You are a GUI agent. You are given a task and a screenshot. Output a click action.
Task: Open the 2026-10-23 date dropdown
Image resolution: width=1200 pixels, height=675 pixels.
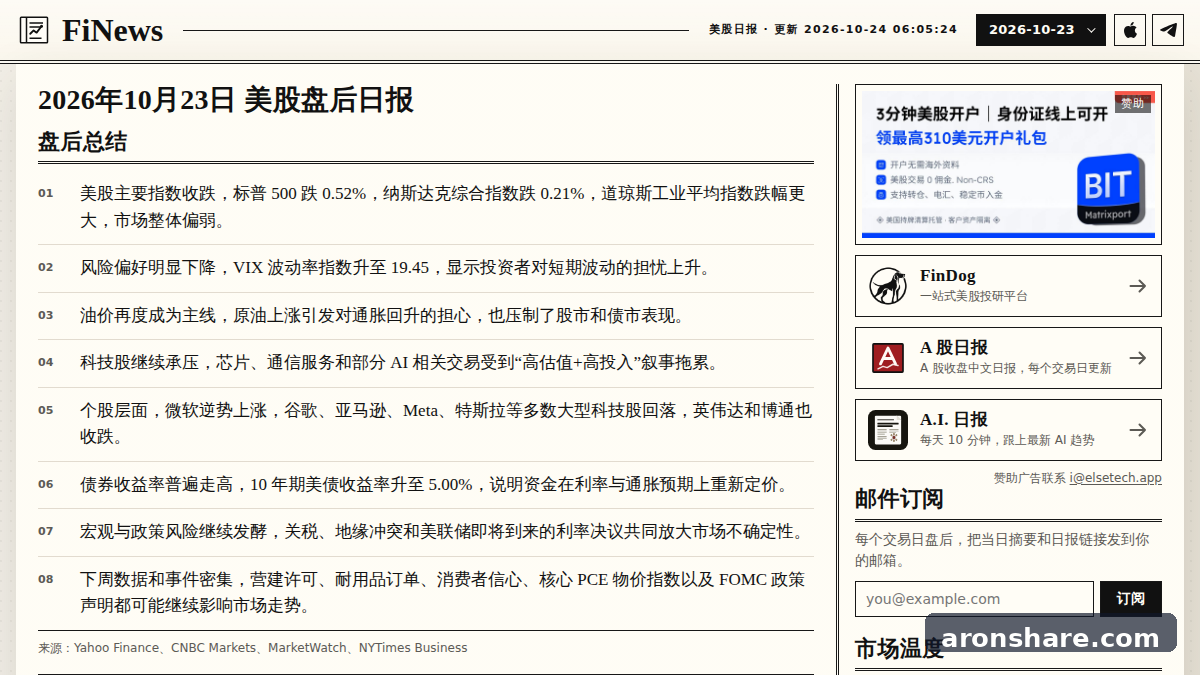1041,30
